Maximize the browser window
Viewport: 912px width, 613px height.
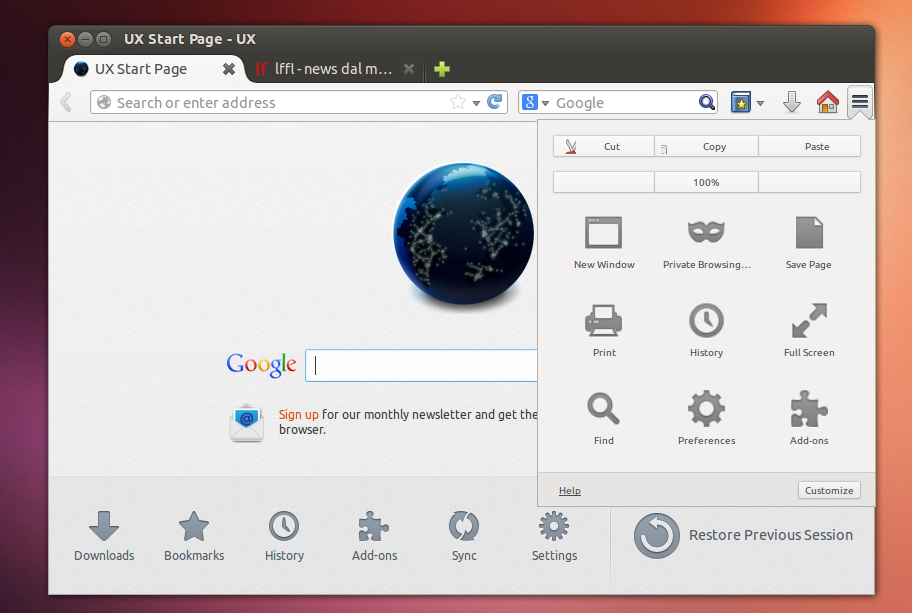point(103,39)
